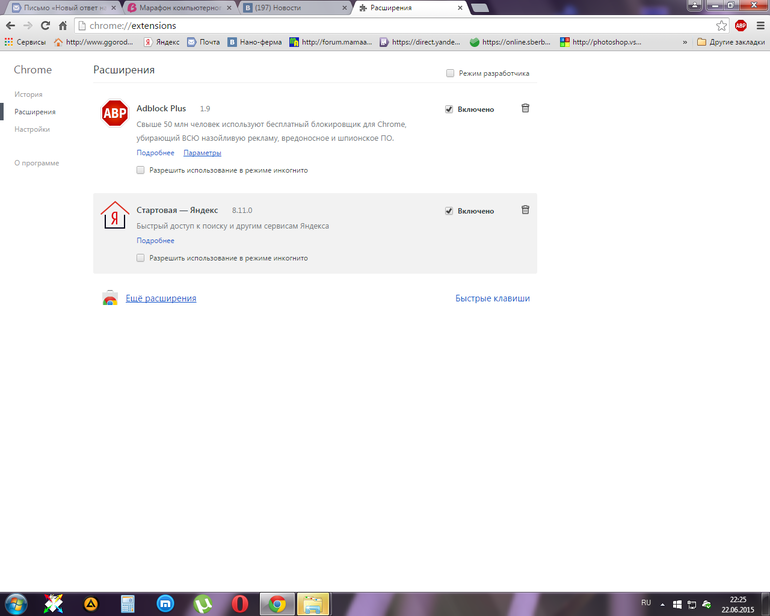This screenshot has height=616, width=770.
Task: Launch Opera from the taskbar
Action: 240,604
